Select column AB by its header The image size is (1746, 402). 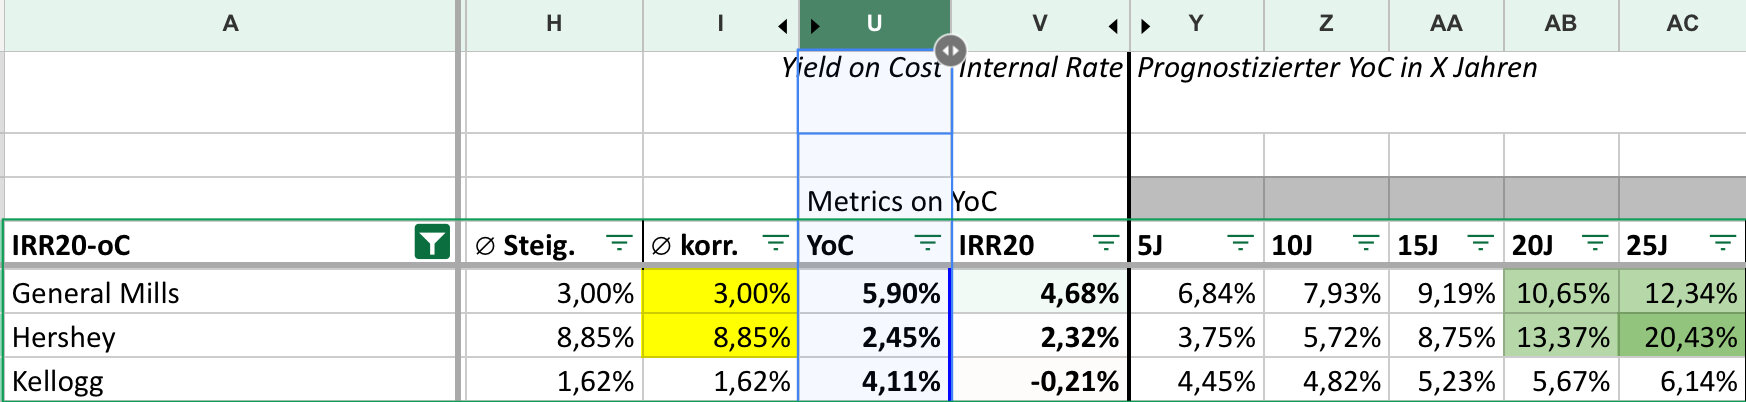coord(1560,24)
